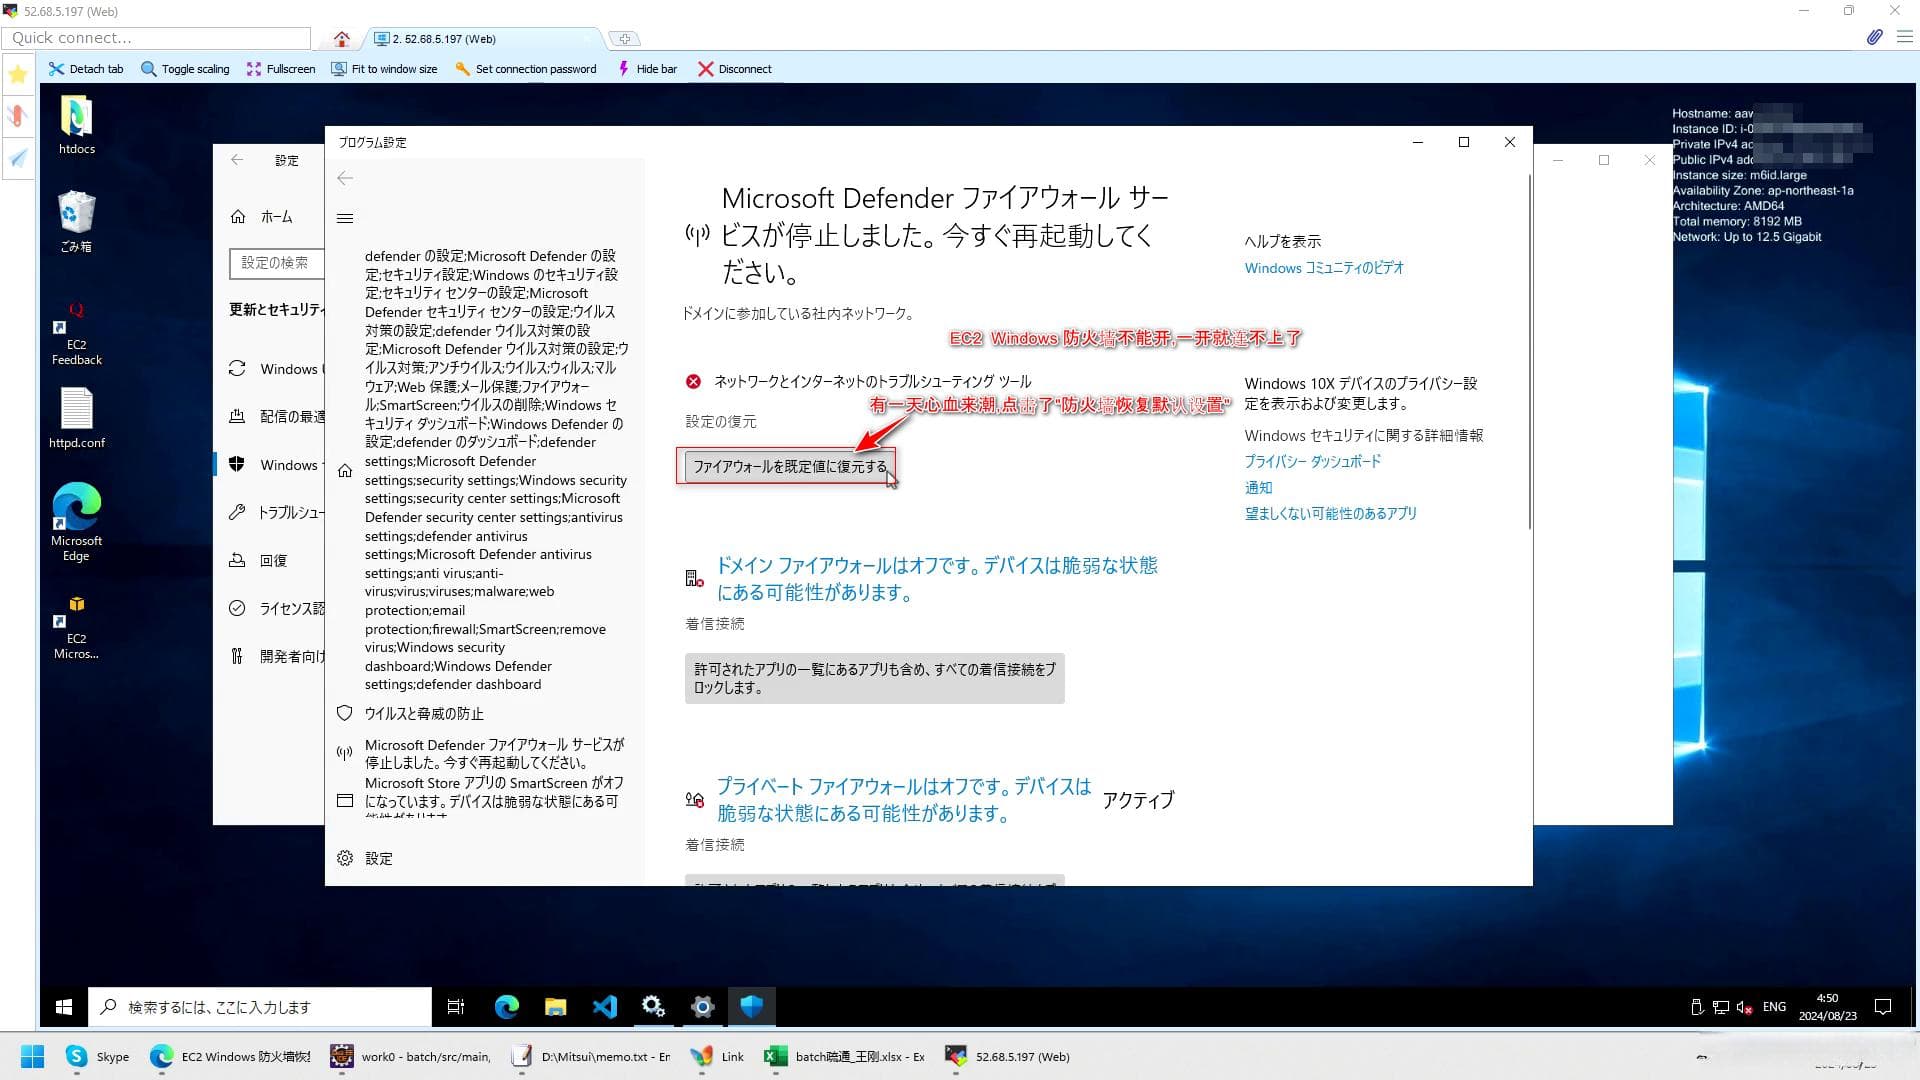Toggle scaling in the remote toolbar
This screenshot has height=1080, width=1920.
point(185,69)
